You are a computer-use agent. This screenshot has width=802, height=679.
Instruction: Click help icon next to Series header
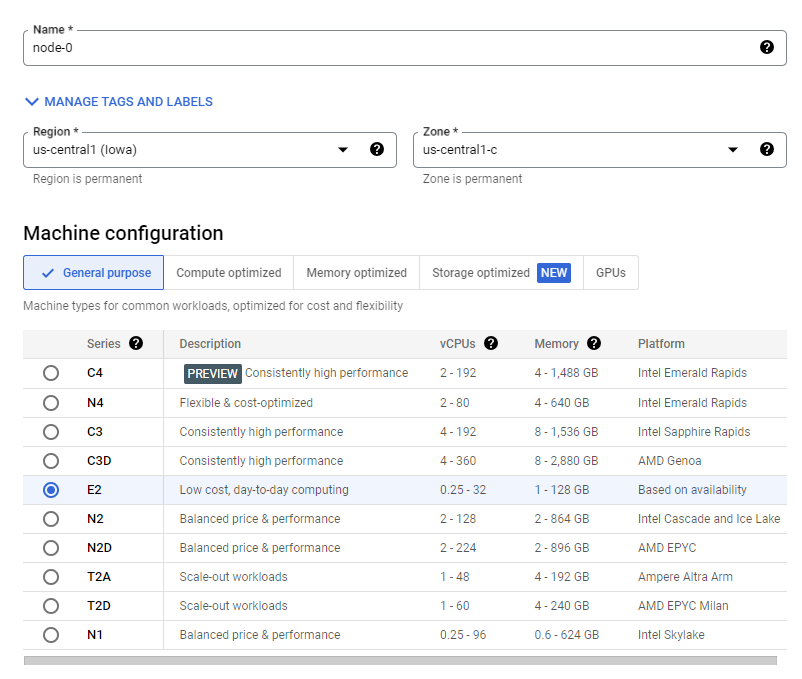136,343
